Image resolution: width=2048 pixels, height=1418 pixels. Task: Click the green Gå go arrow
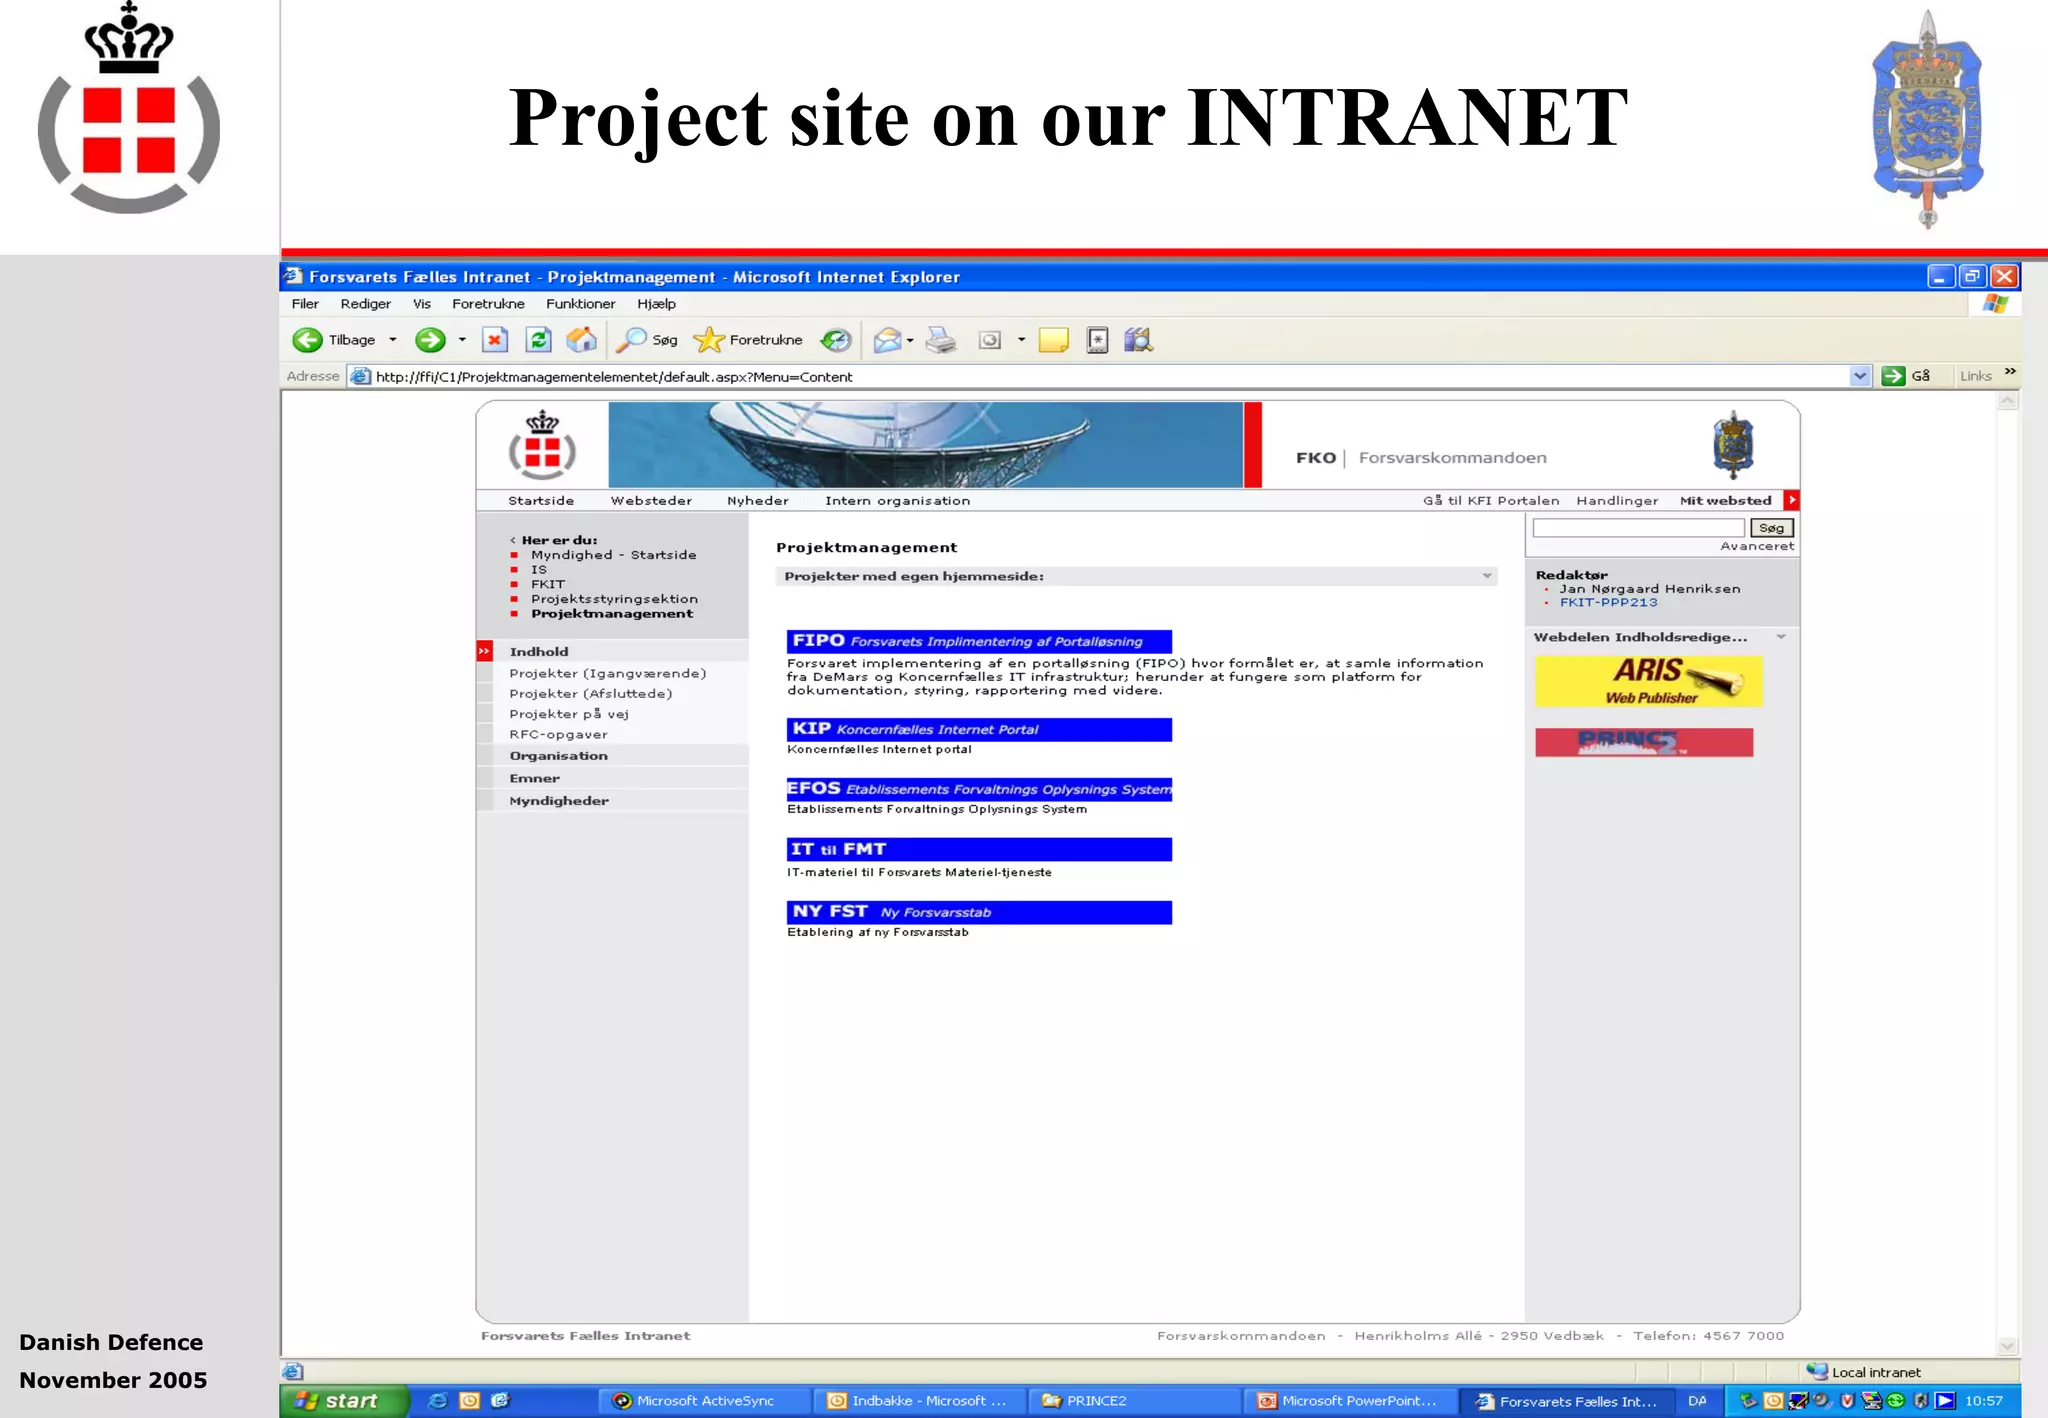[x=1893, y=376]
